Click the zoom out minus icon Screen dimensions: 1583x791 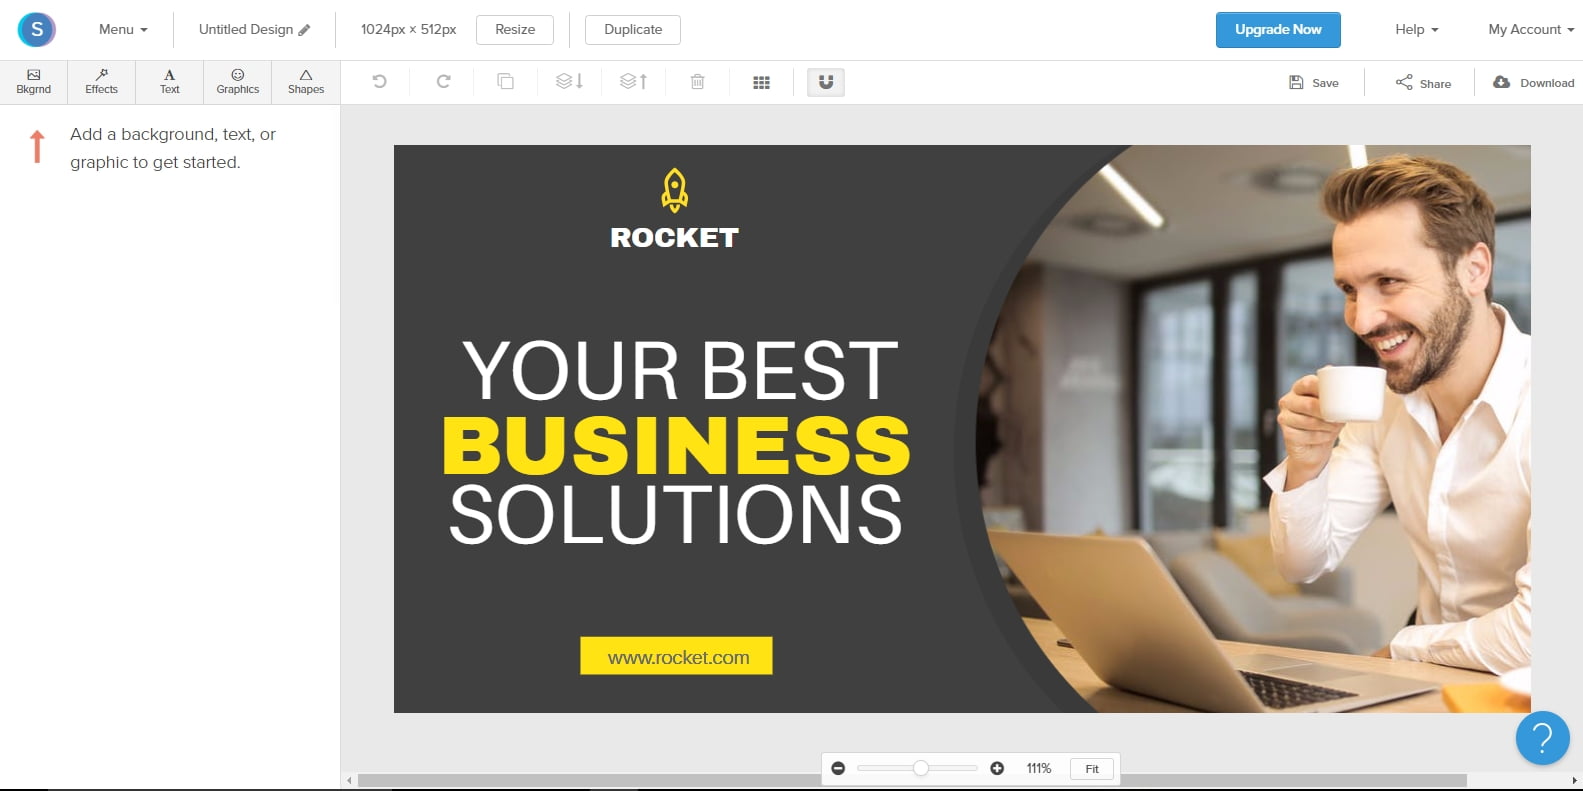(x=838, y=768)
